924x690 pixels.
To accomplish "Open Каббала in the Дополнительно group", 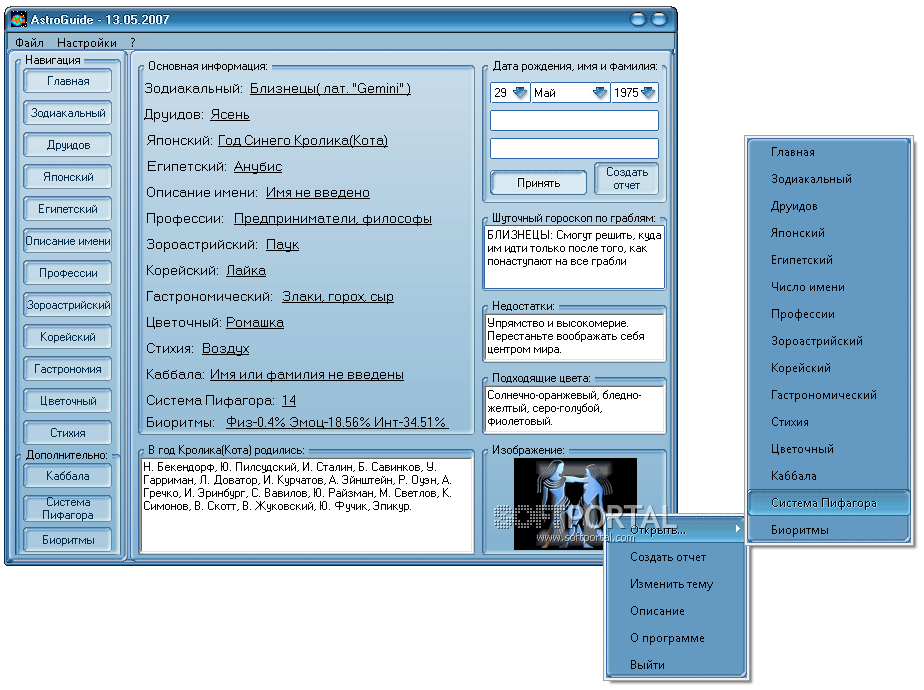I will [68, 476].
